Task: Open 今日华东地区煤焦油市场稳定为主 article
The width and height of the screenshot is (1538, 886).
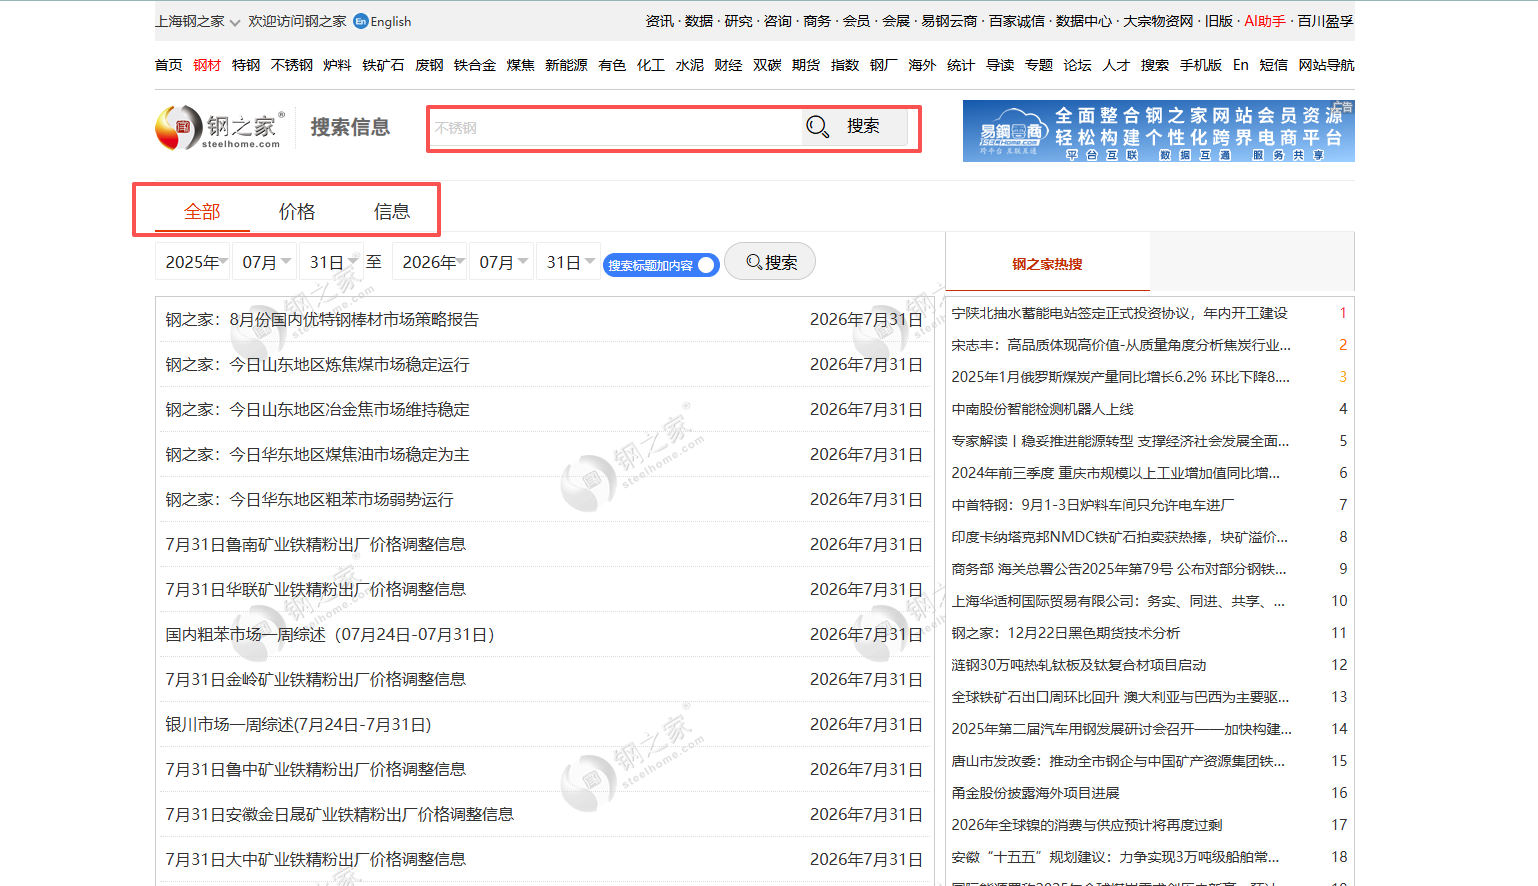Action: click(317, 455)
